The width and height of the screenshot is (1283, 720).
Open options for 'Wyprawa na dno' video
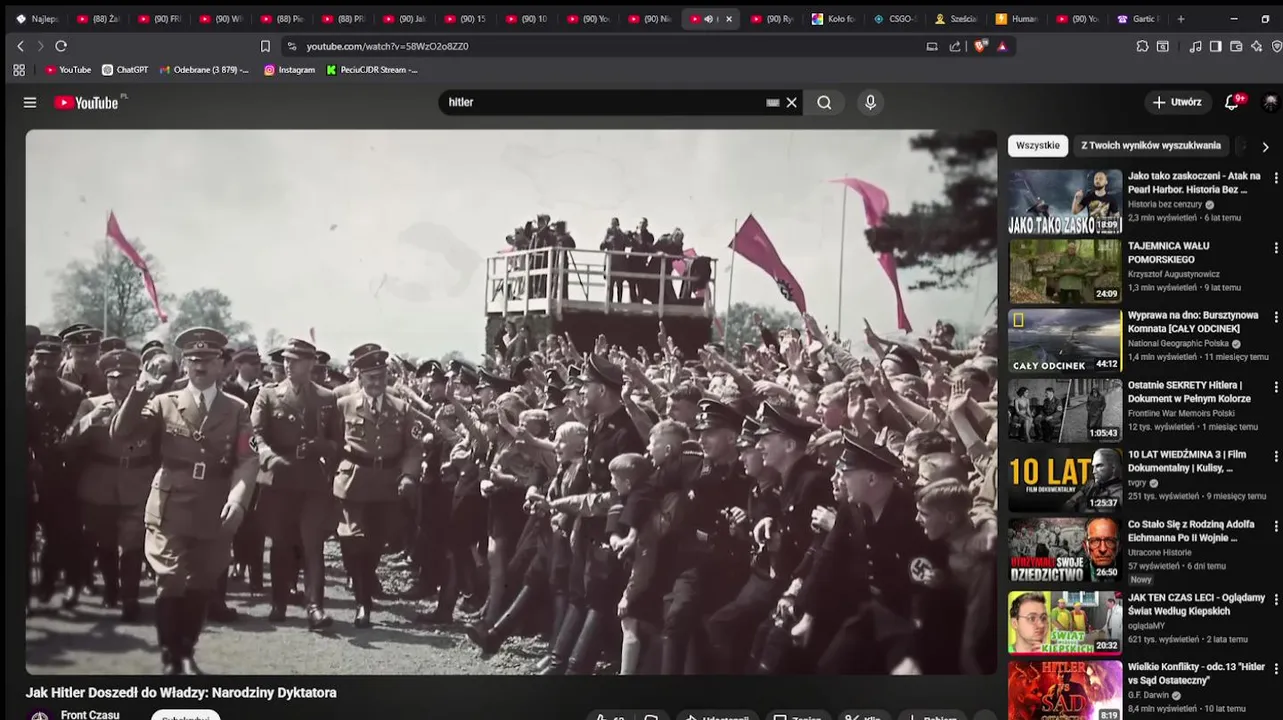click(x=1275, y=318)
